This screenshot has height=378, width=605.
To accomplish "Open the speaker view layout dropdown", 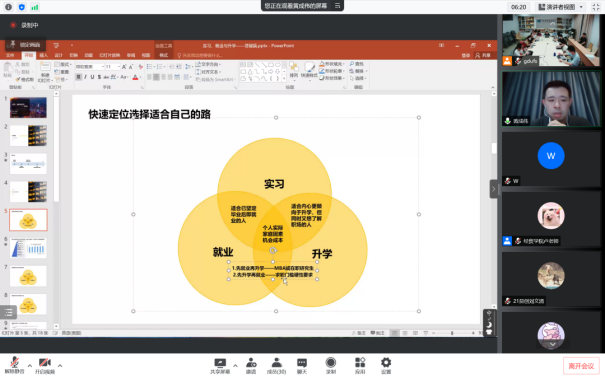I will [x=561, y=7].
